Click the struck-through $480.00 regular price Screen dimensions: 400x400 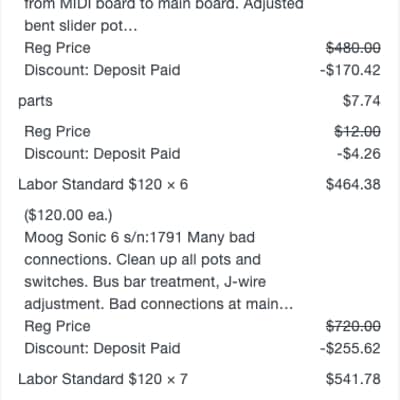pos(353,48)
